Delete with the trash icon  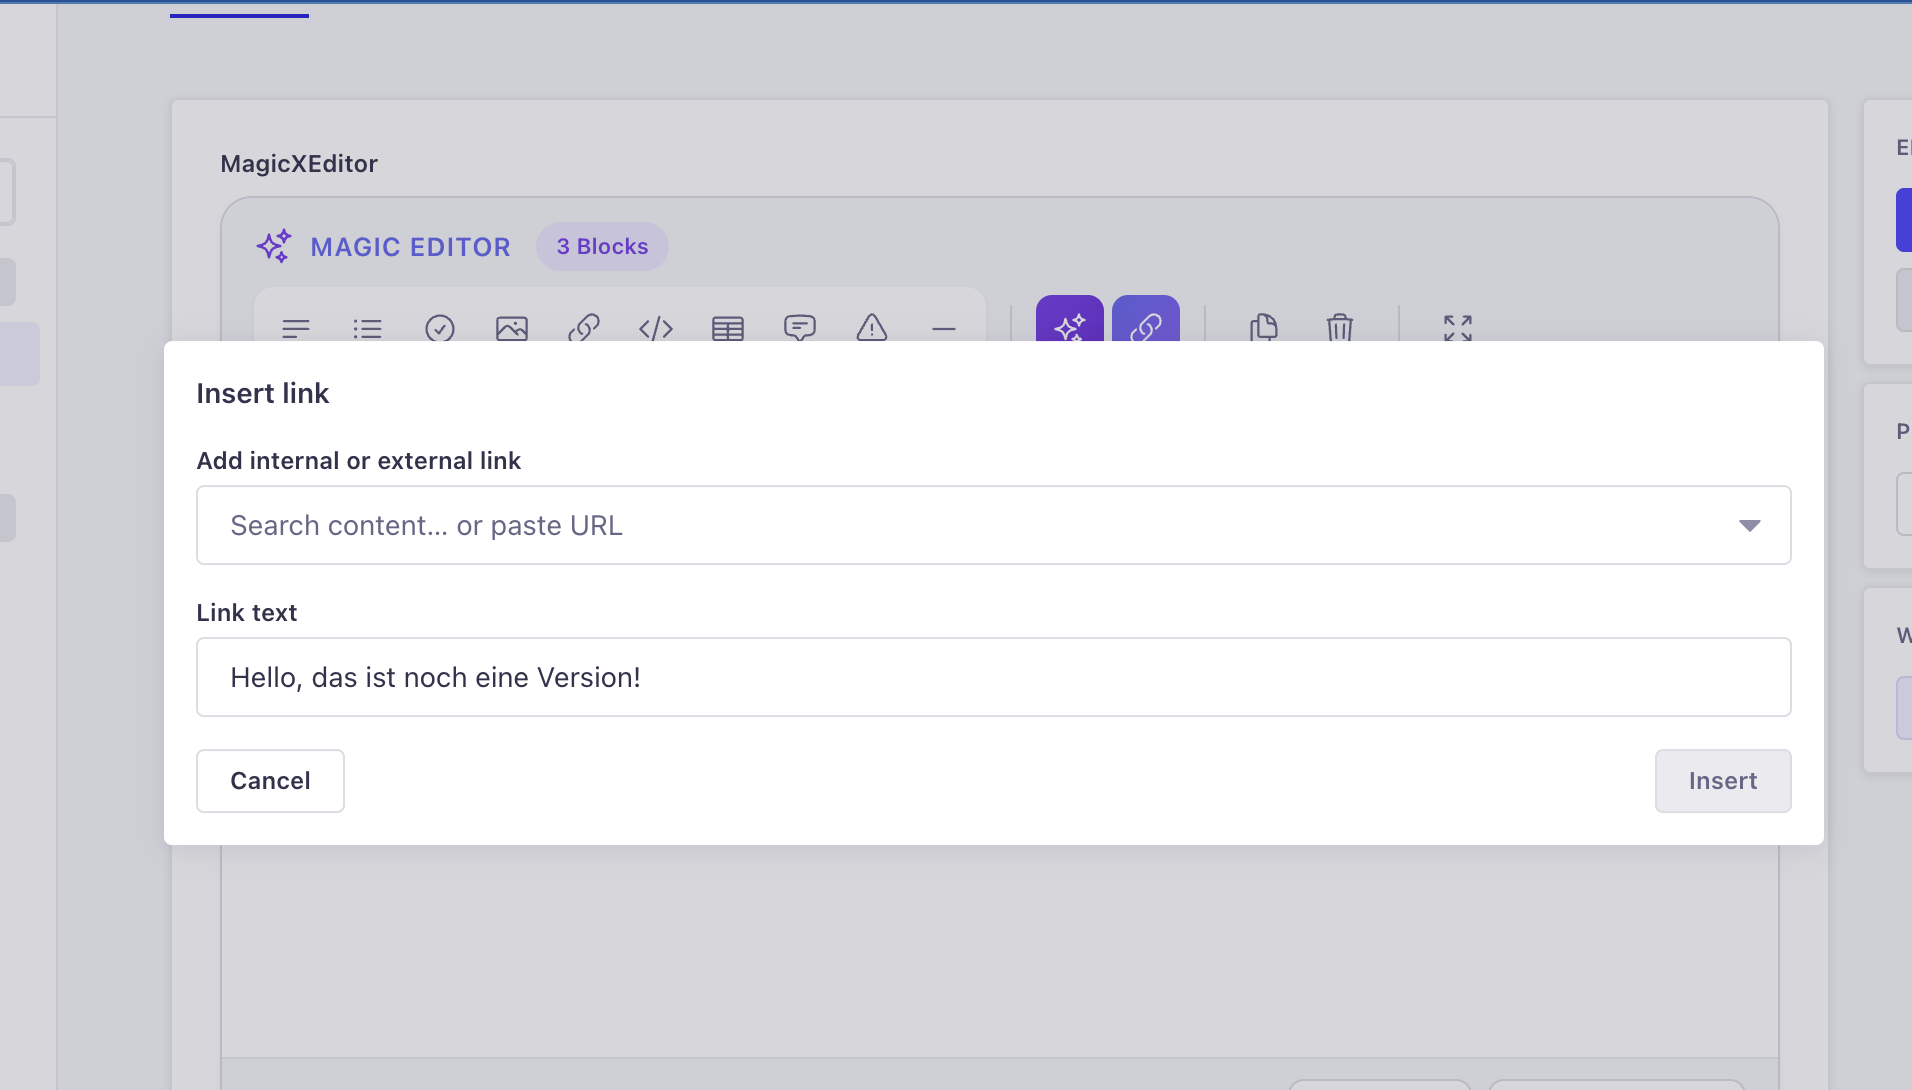click(x=1340, y=327)
